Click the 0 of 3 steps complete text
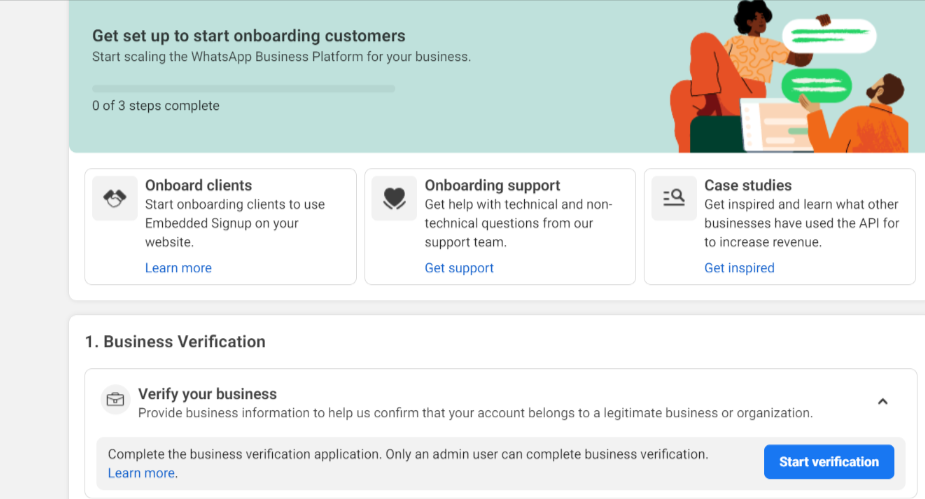Screen dimensions: 925x499 point(156,106)
